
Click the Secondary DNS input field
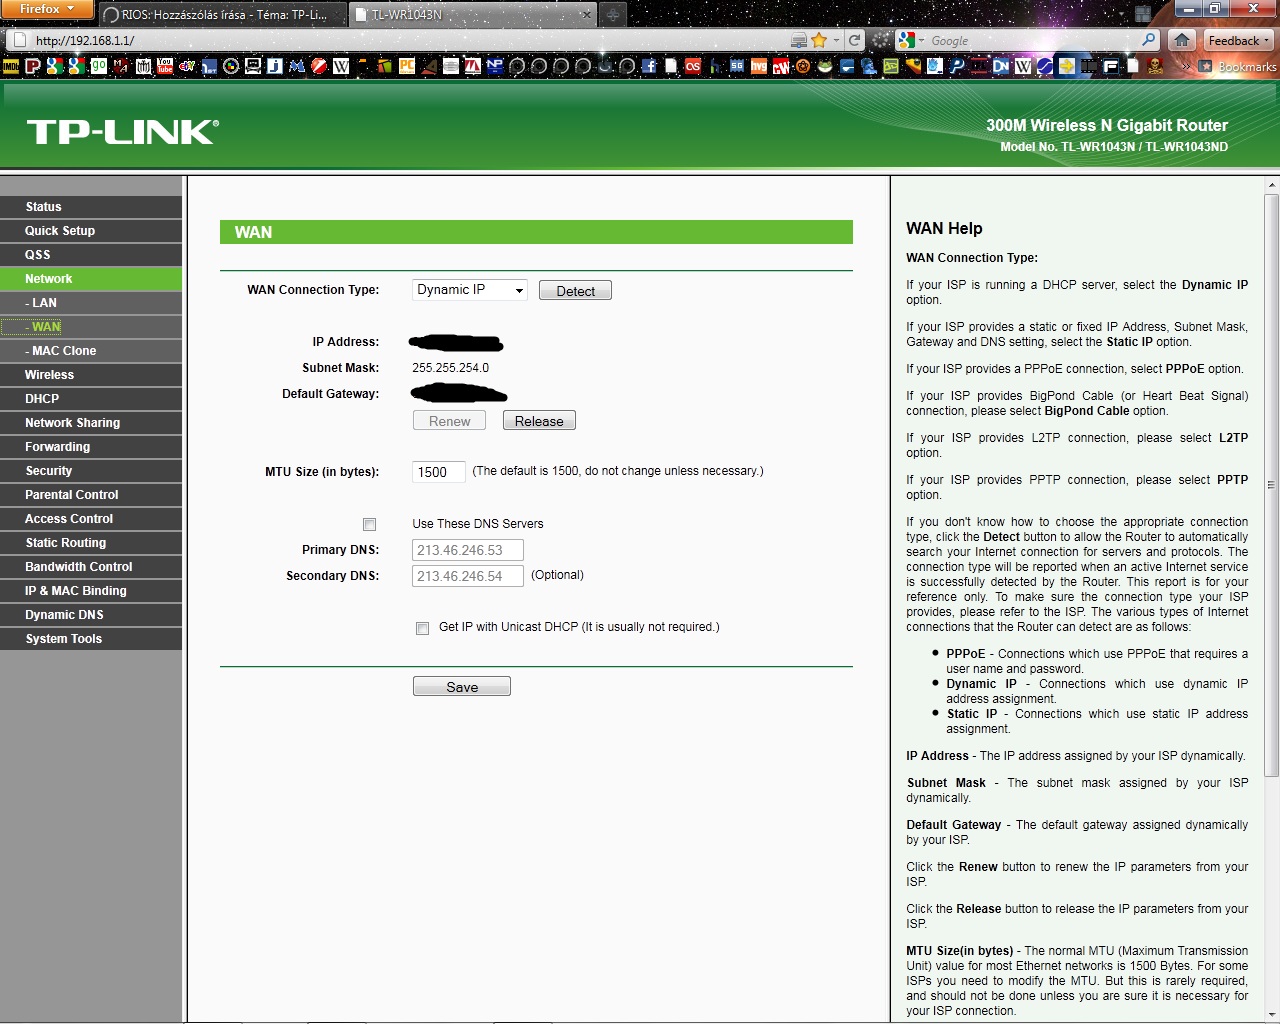(468, 576)
